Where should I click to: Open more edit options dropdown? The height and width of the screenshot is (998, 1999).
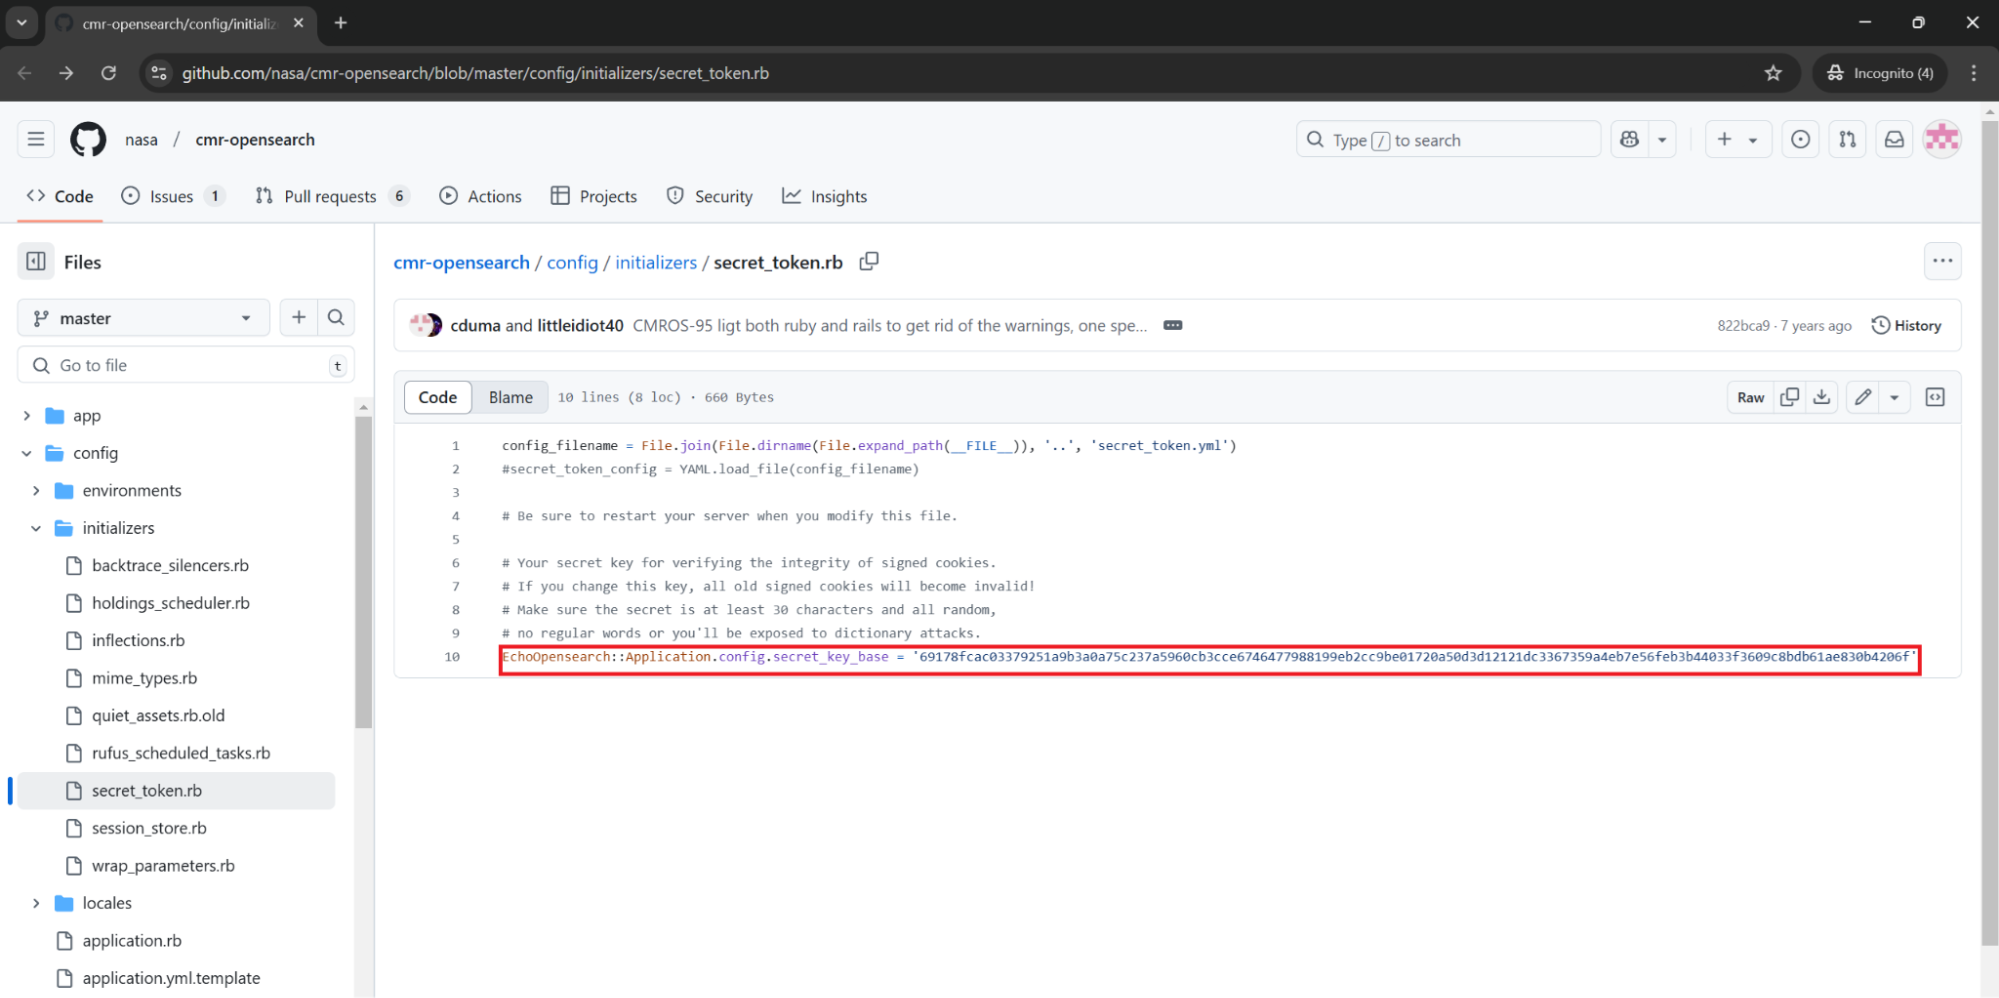pos(1894,397)
